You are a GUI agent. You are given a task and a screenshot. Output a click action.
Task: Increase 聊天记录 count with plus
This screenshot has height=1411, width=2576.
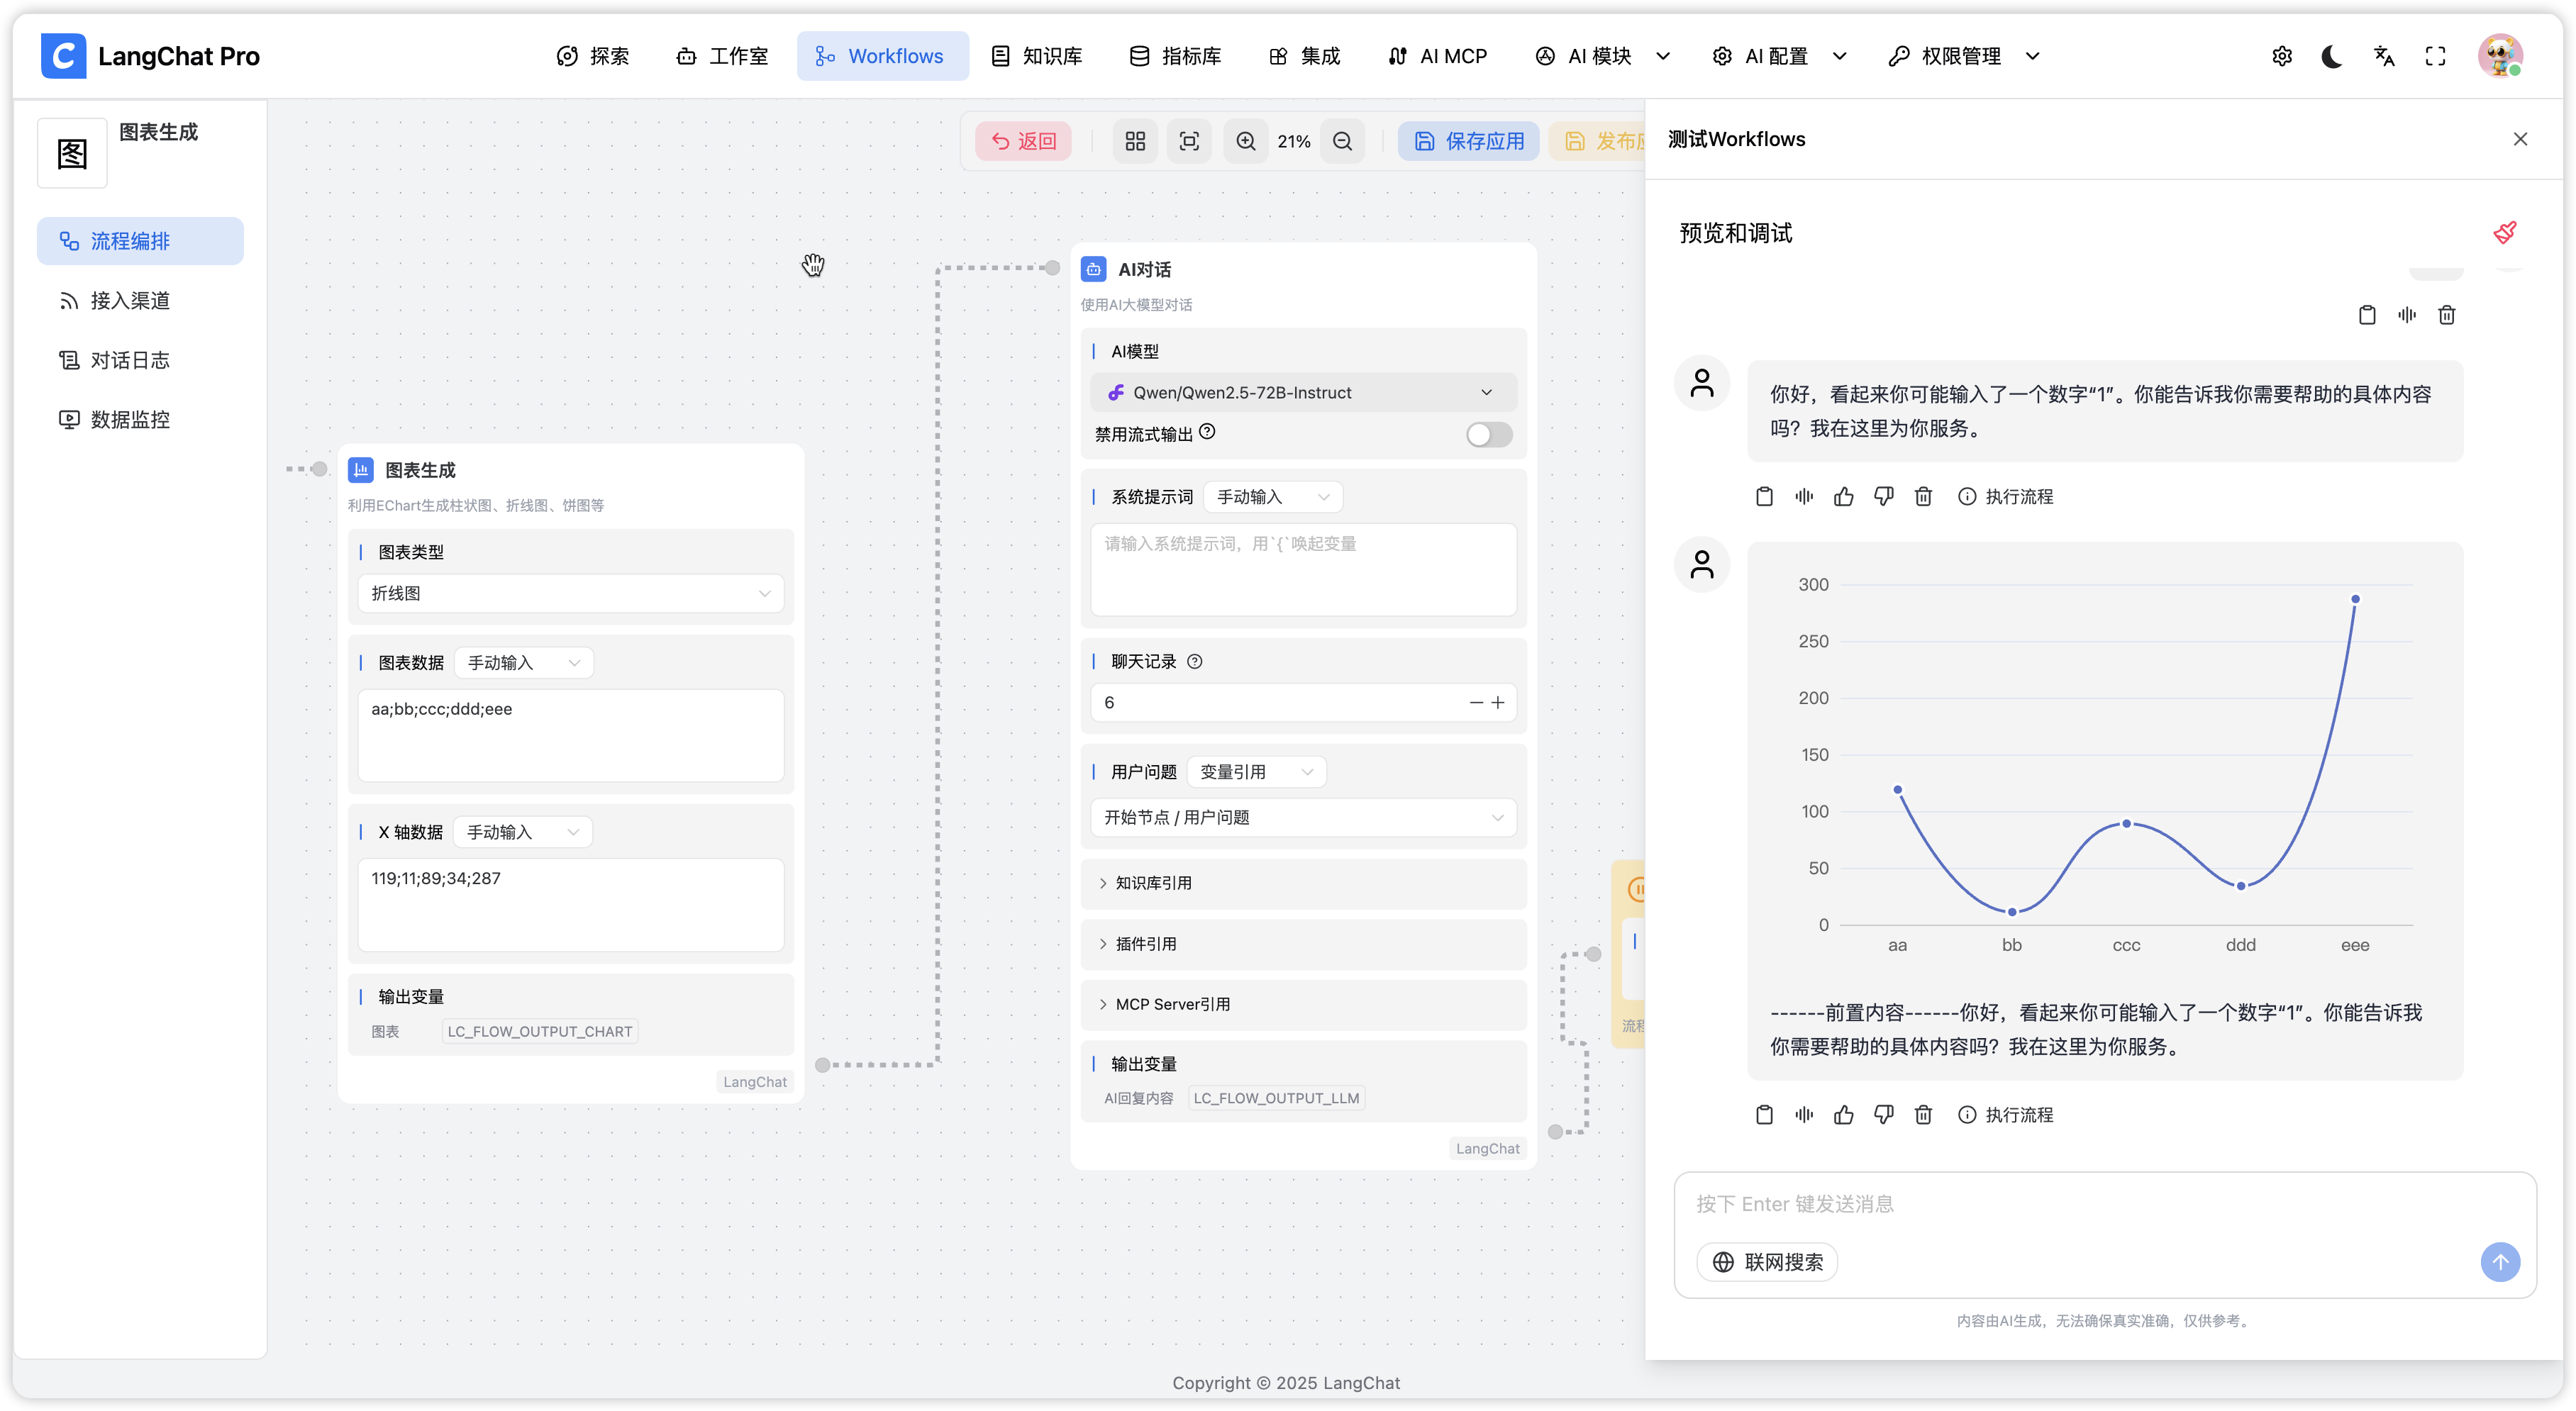tap(1498, 703)
